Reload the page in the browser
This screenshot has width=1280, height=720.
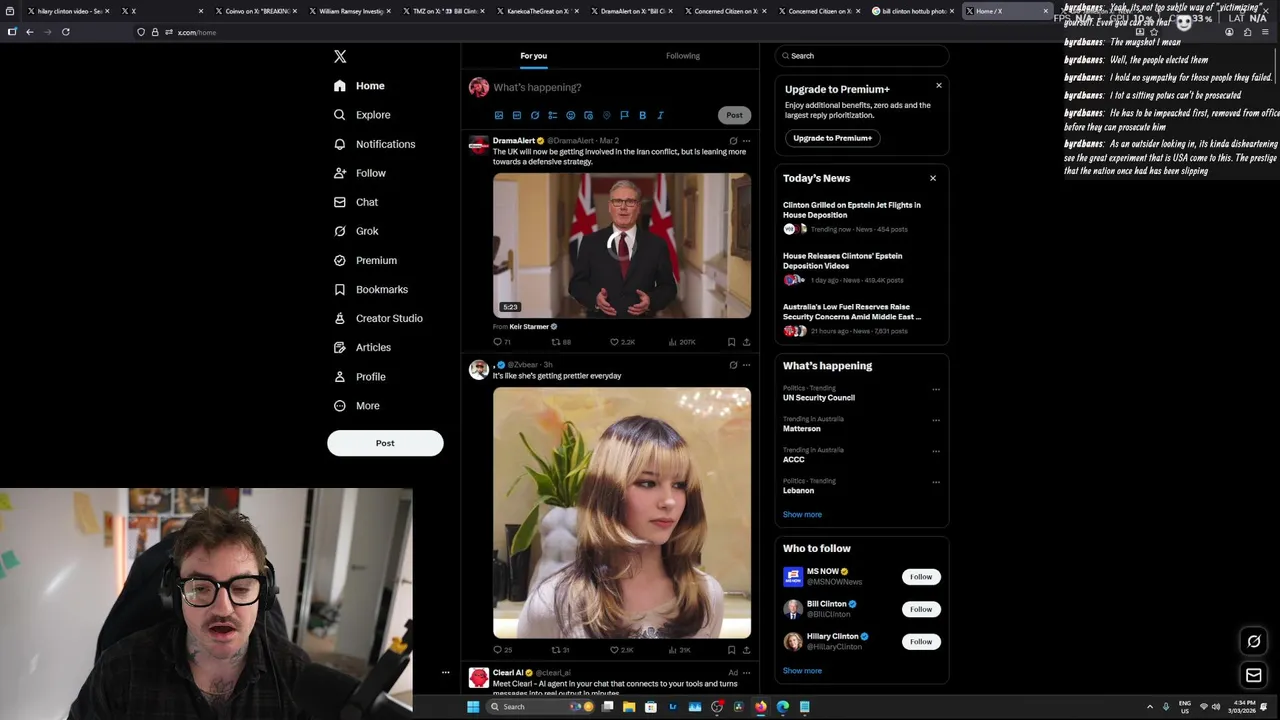[x=66, y=32]
